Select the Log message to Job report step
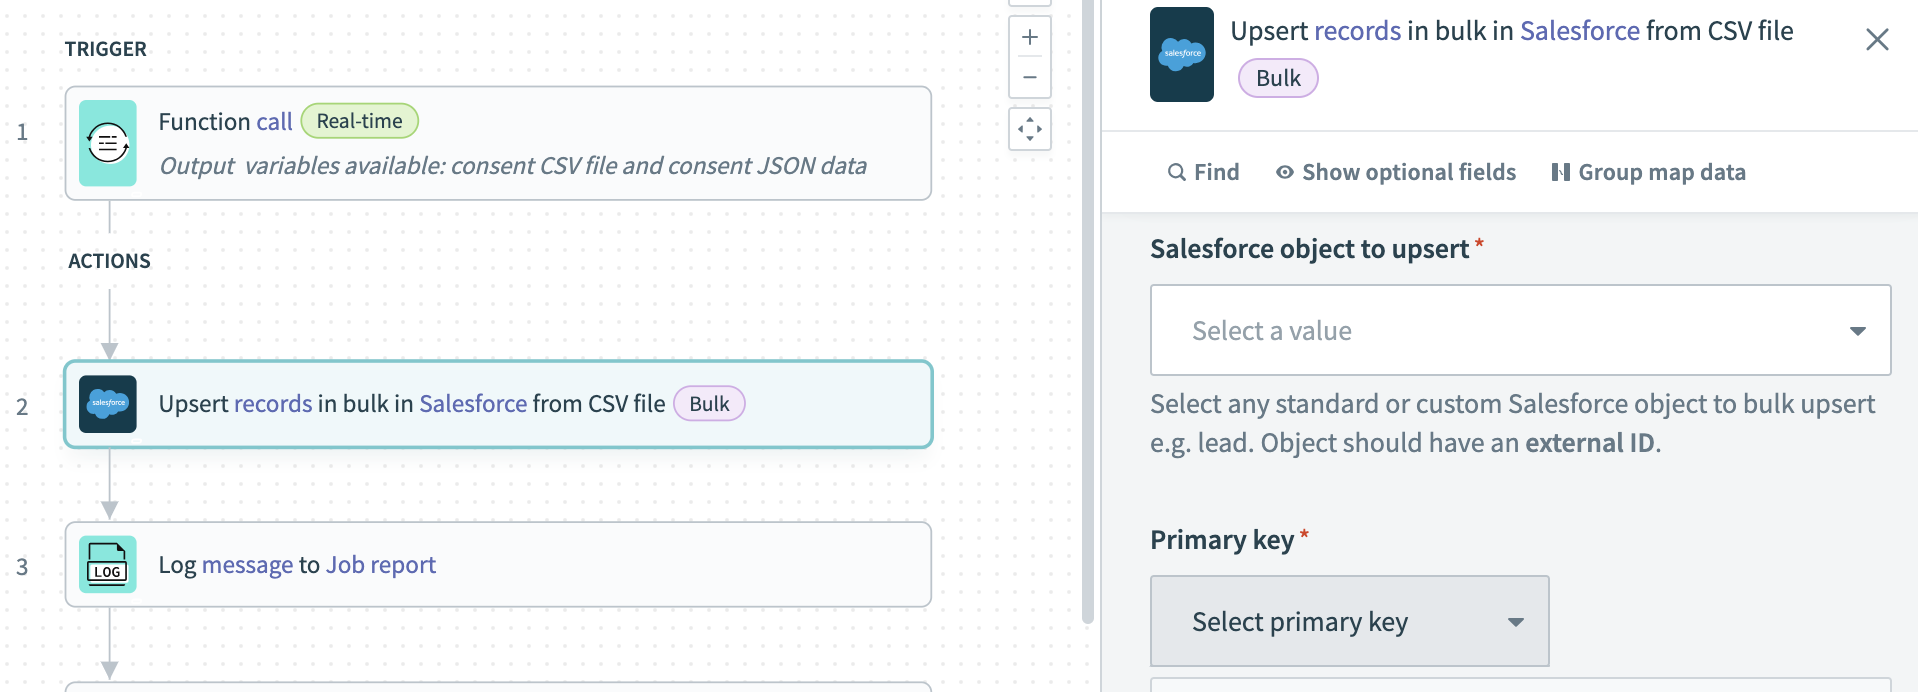The image size is (1918, 692). click(x=498, y=565)
